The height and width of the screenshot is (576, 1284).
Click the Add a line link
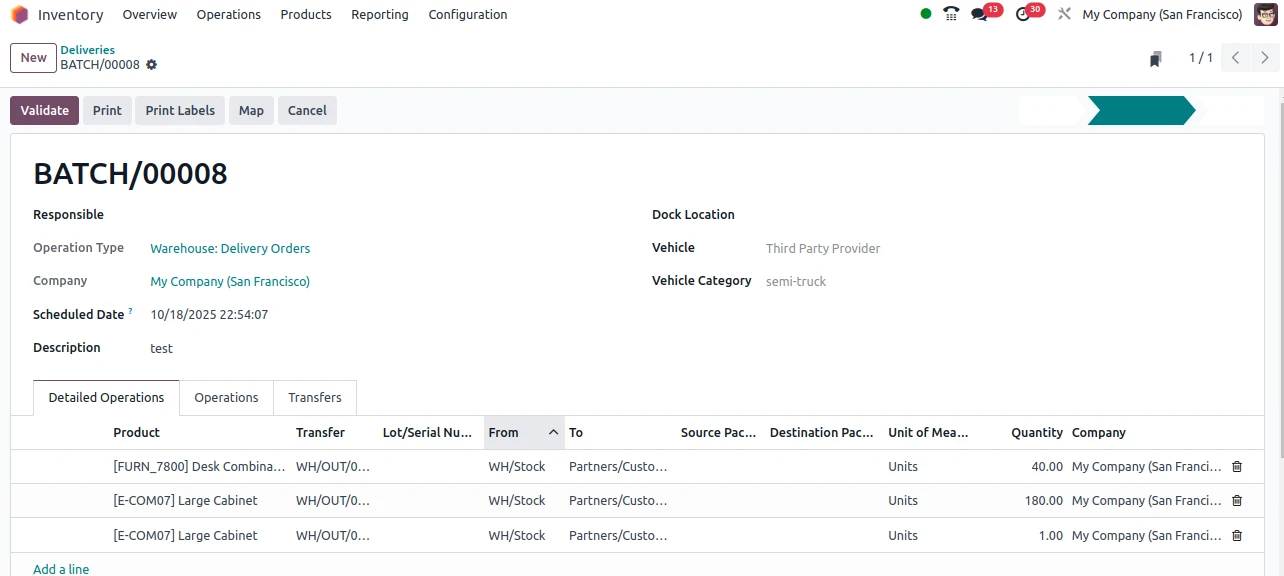pos(61,569)
